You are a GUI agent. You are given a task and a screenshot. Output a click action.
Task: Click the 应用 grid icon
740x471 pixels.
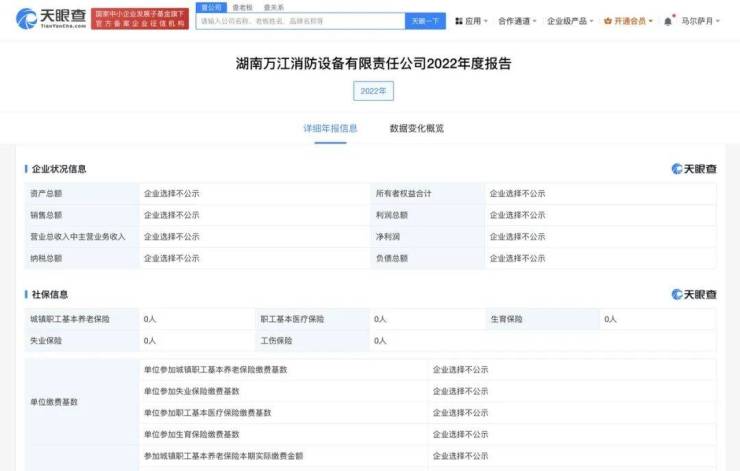point(458,21)
